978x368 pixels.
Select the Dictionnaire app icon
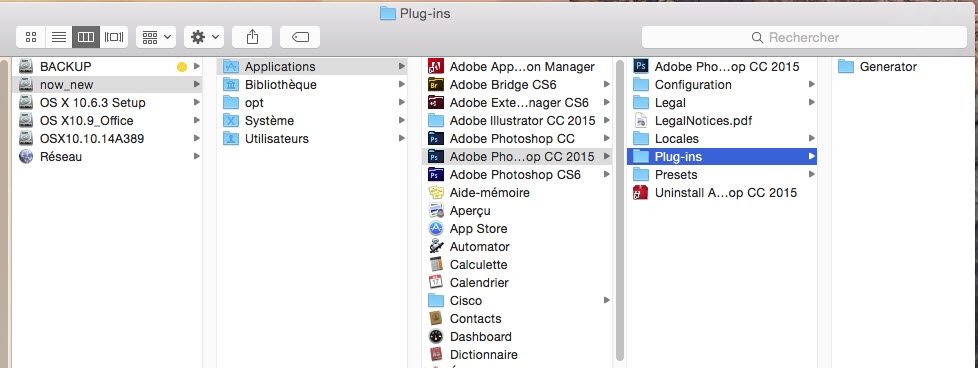(436, 355)
